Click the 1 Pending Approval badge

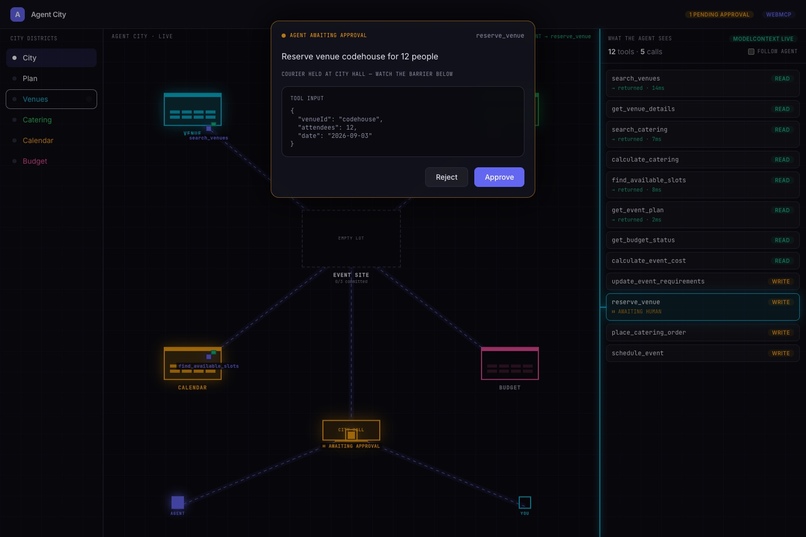tap(719, 14)
